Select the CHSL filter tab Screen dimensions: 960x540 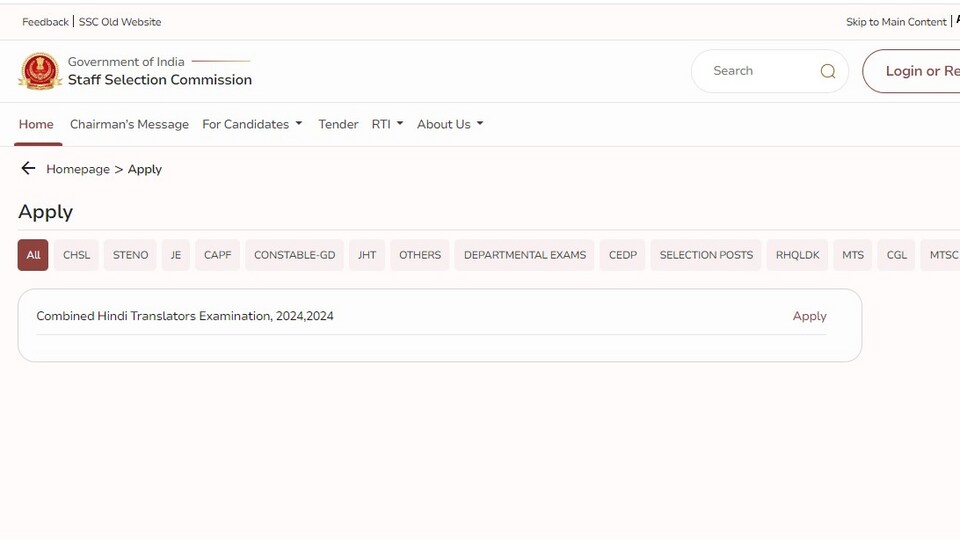click(x=77, y=255)
